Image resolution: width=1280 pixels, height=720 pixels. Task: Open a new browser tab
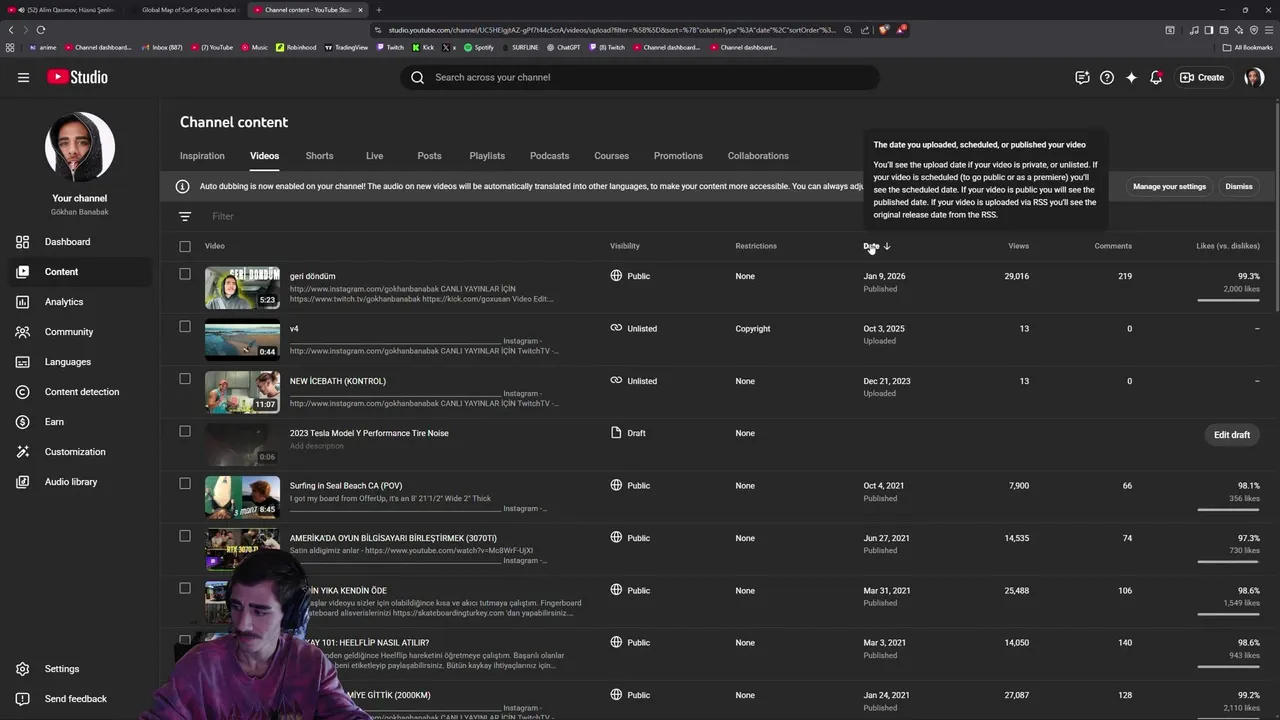378,10
